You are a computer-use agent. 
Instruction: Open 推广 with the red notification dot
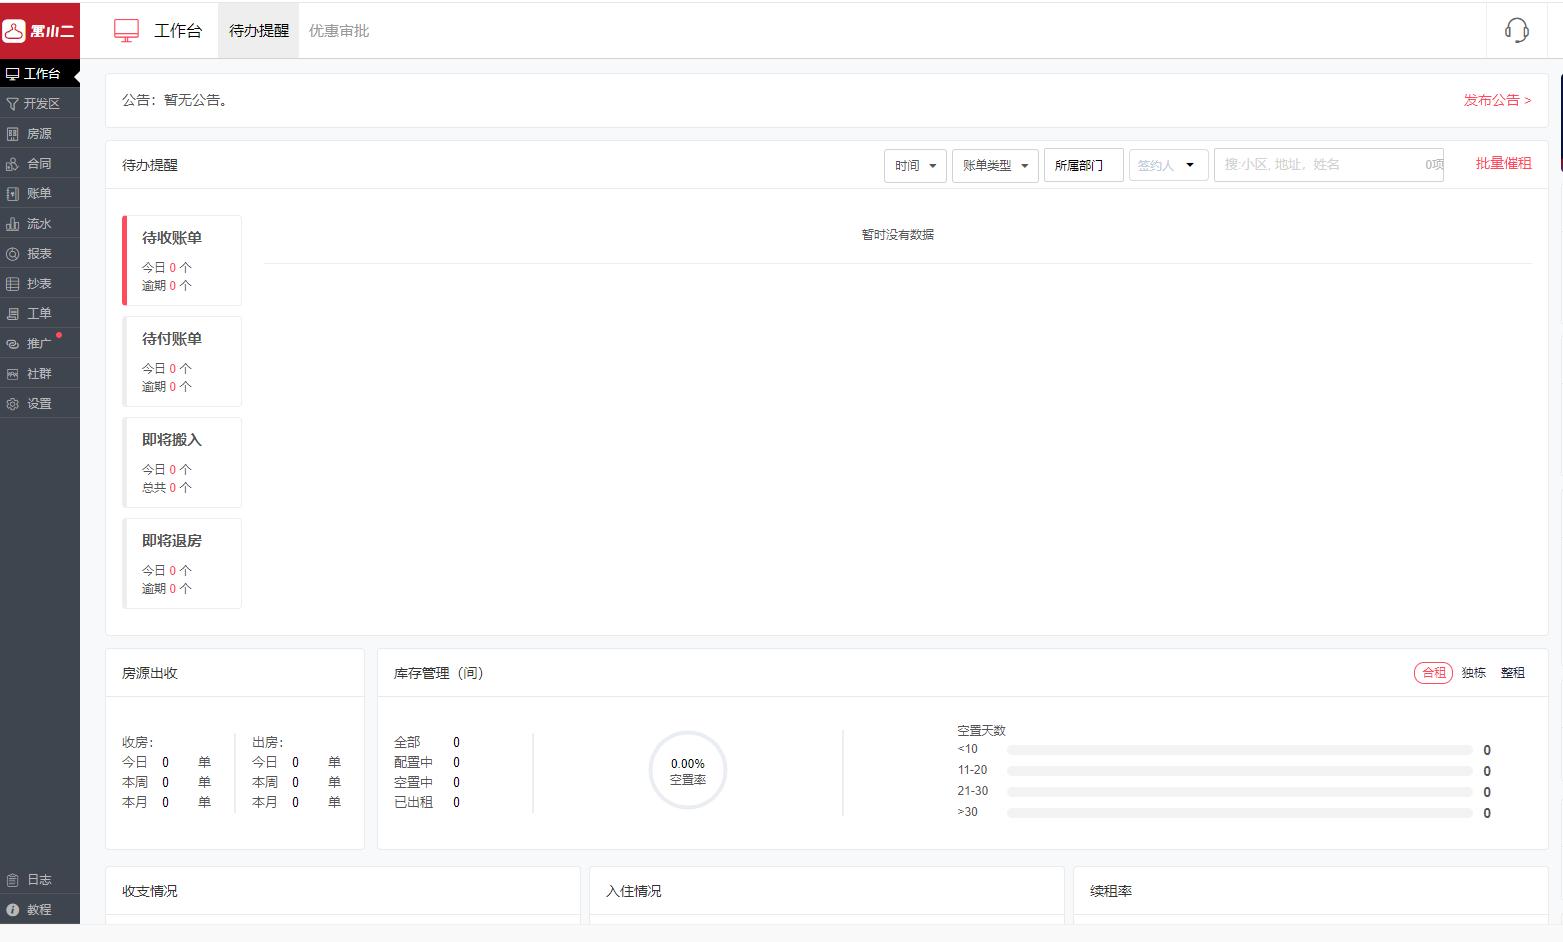[x=40, y=343]
